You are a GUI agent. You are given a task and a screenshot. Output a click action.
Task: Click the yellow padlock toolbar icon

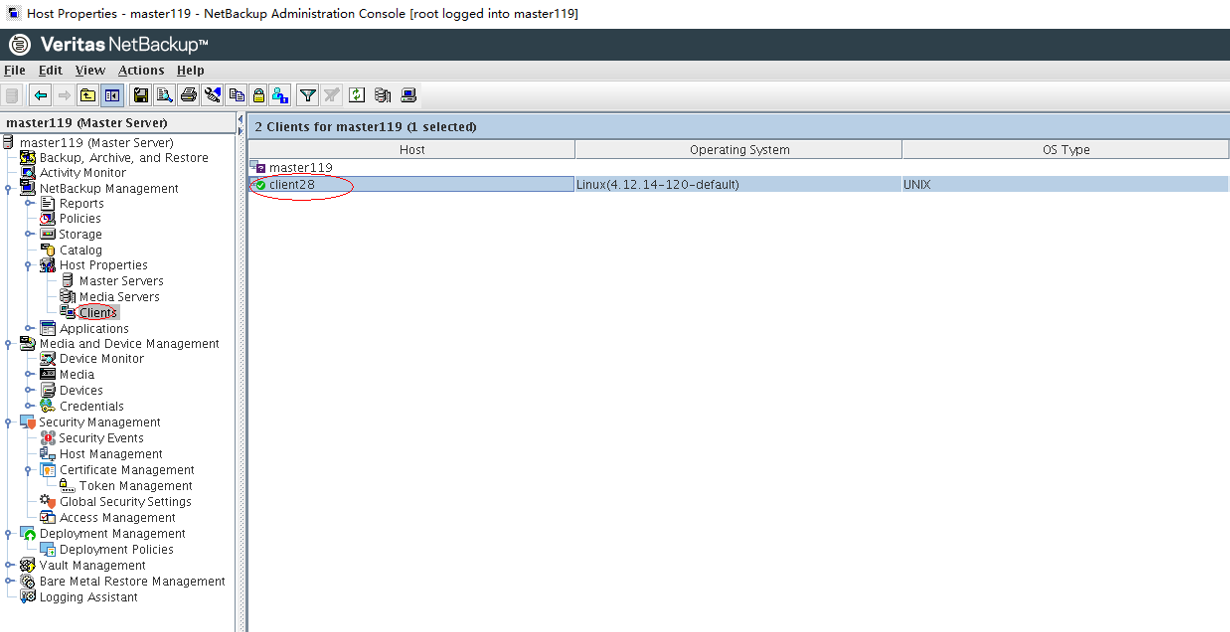point(258,96)
